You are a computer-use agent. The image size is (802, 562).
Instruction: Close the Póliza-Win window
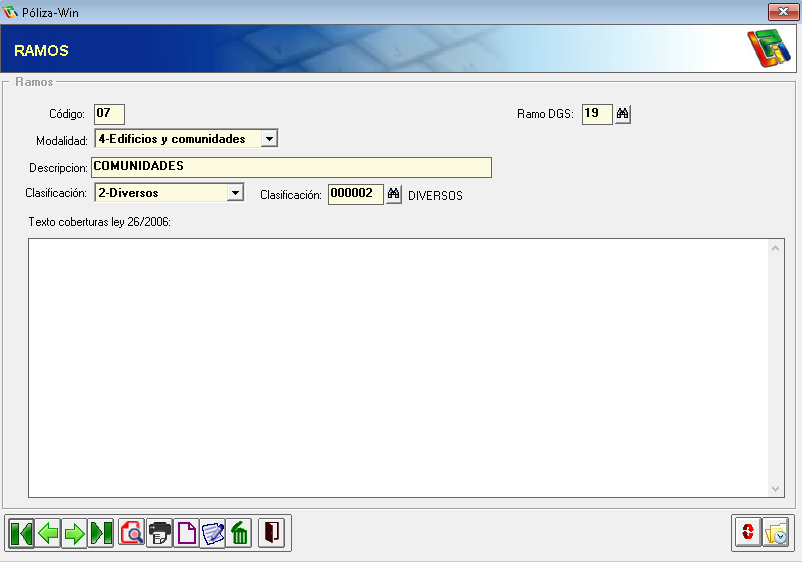(x=783, y=12)
